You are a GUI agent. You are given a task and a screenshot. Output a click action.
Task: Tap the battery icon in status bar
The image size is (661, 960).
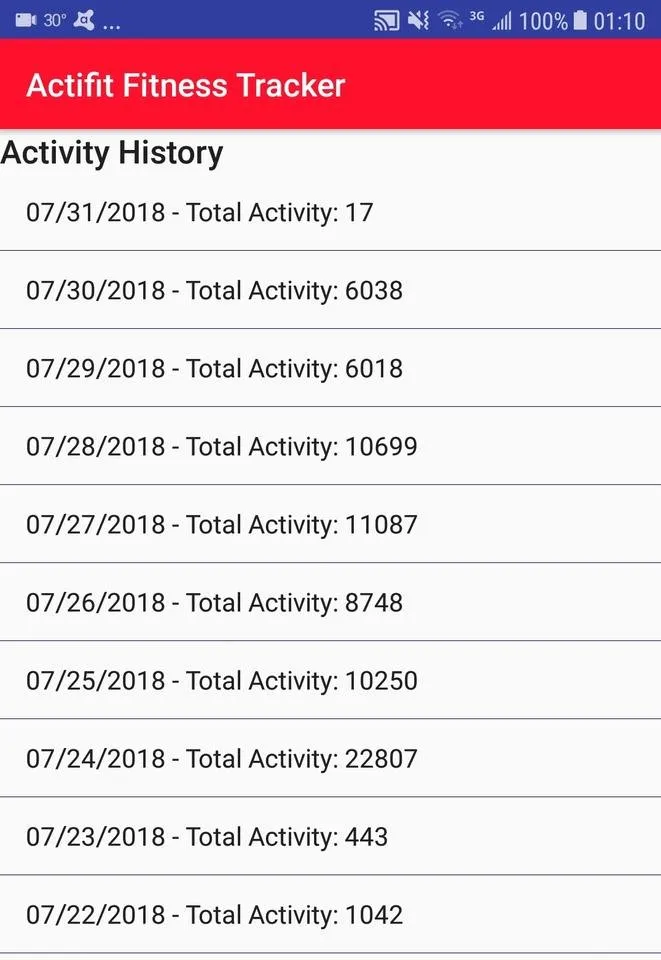coord(580,20)
